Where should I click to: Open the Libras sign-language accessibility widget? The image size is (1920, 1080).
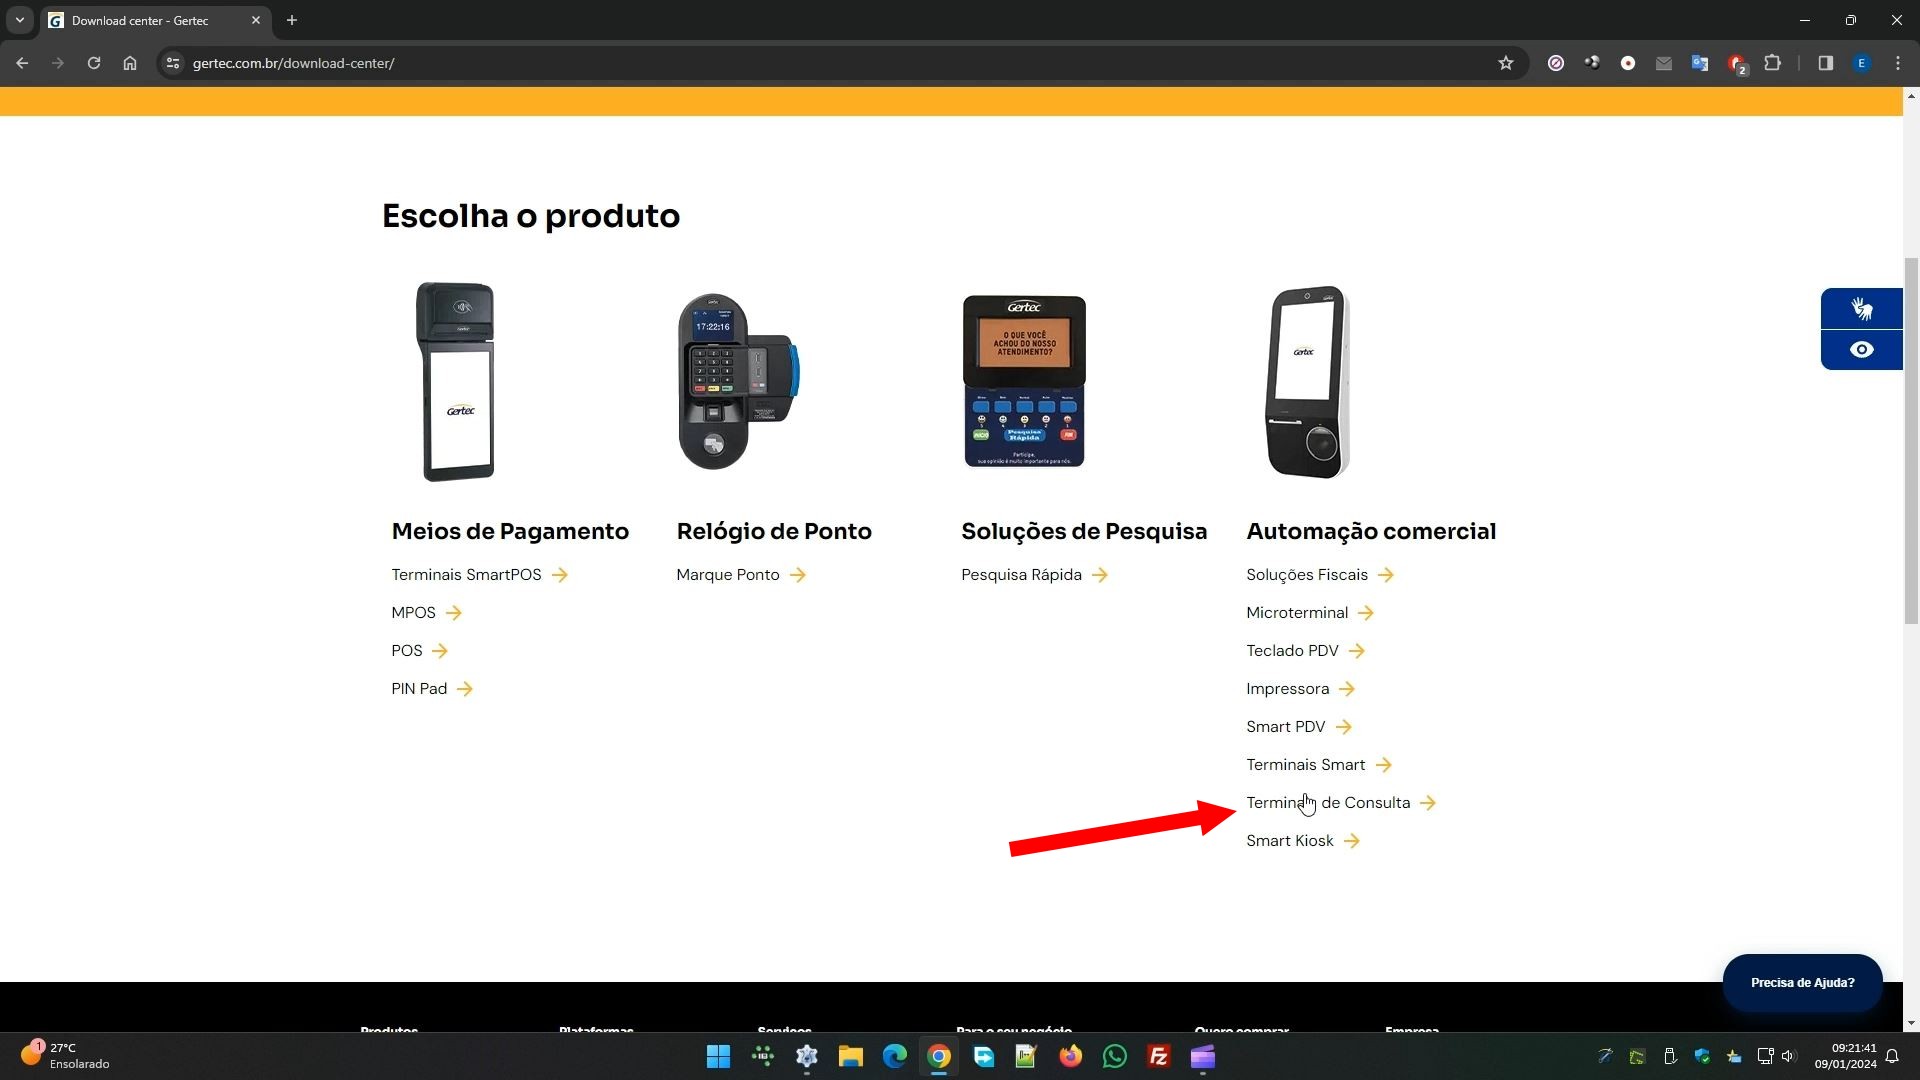coord(1861,308)
